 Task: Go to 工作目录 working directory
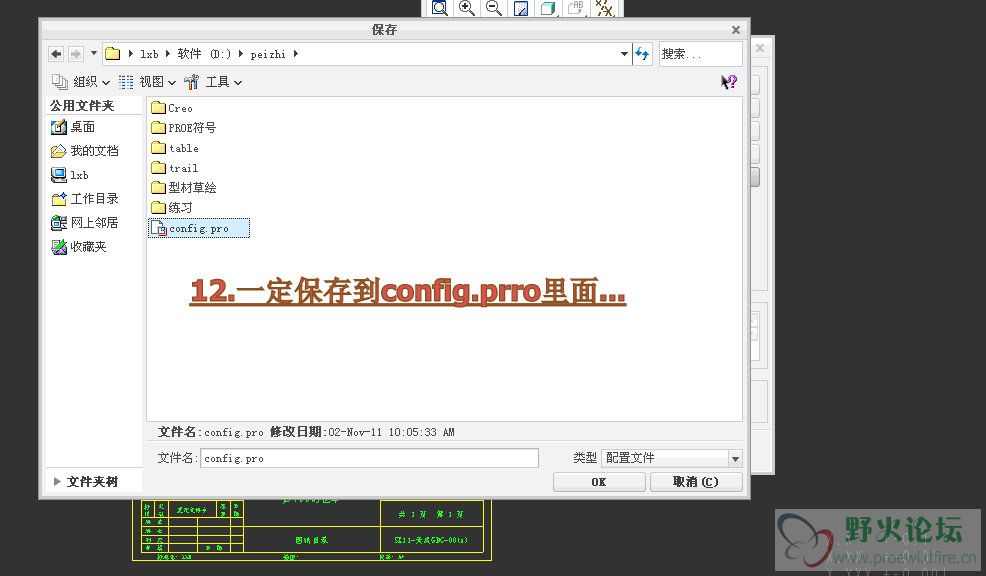[84, 199]
